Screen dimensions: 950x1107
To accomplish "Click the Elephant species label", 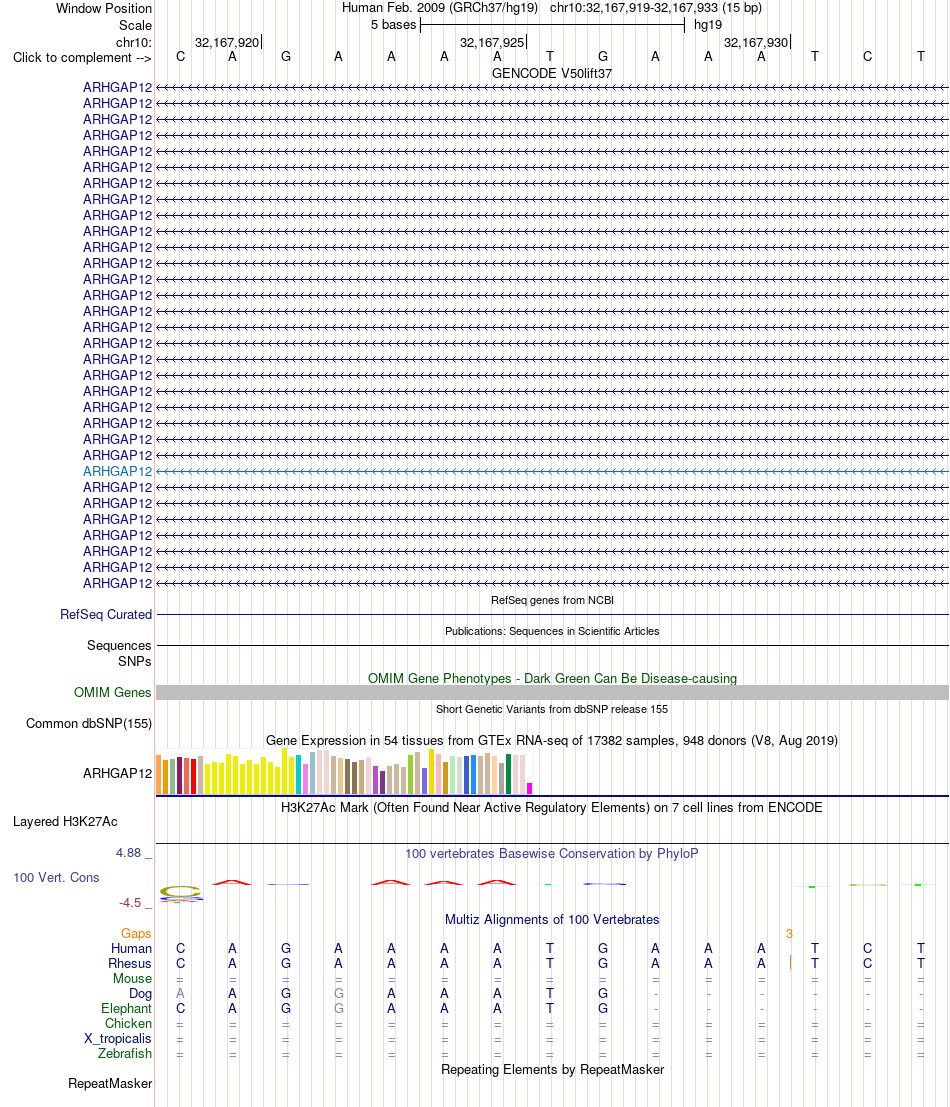I will point(126,1009).
